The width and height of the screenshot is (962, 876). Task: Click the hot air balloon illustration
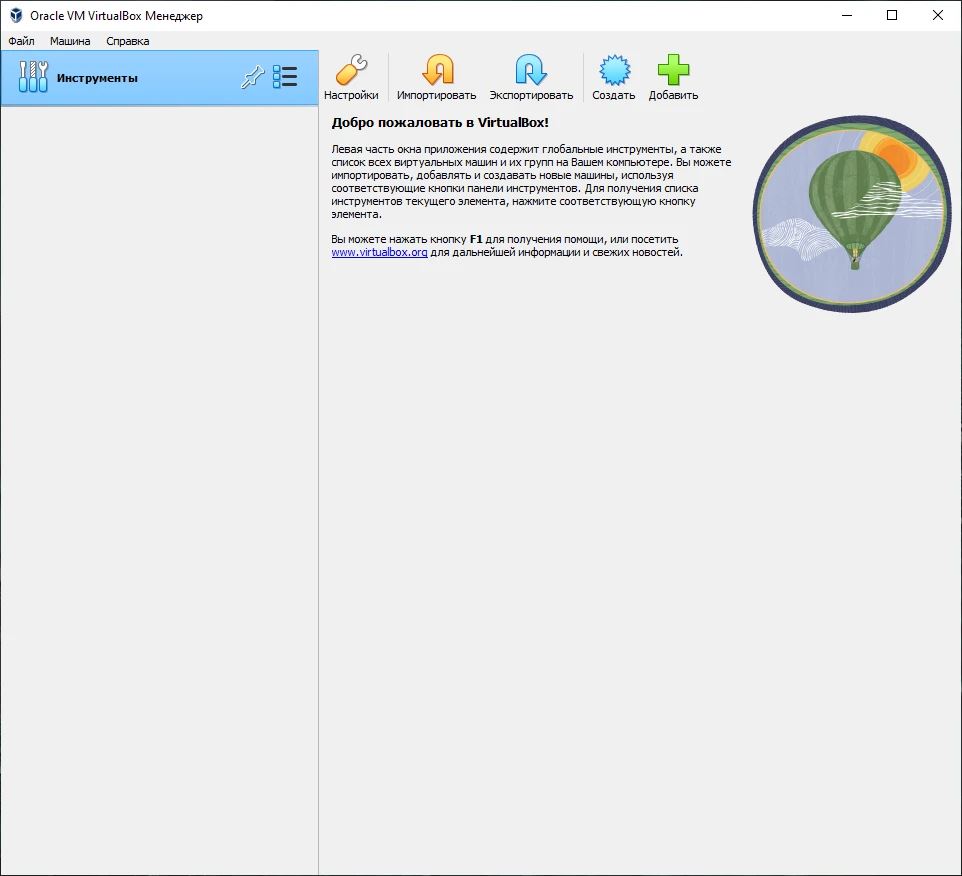[x=849, y=213]
